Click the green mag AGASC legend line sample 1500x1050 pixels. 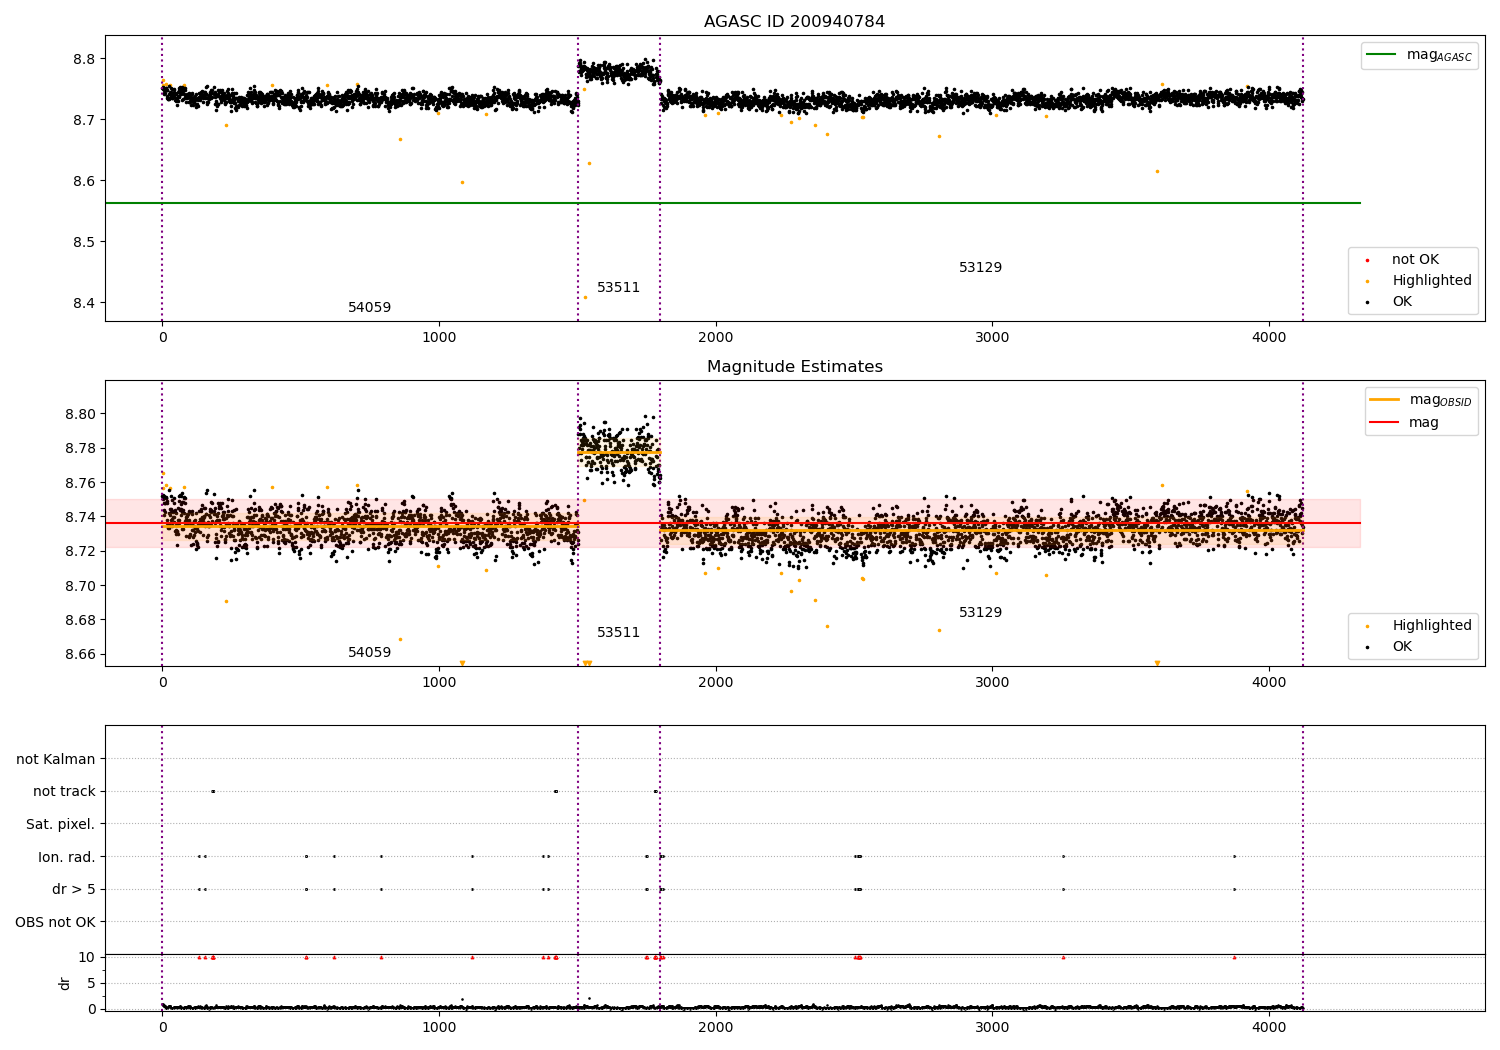[x=1382, y=55]
